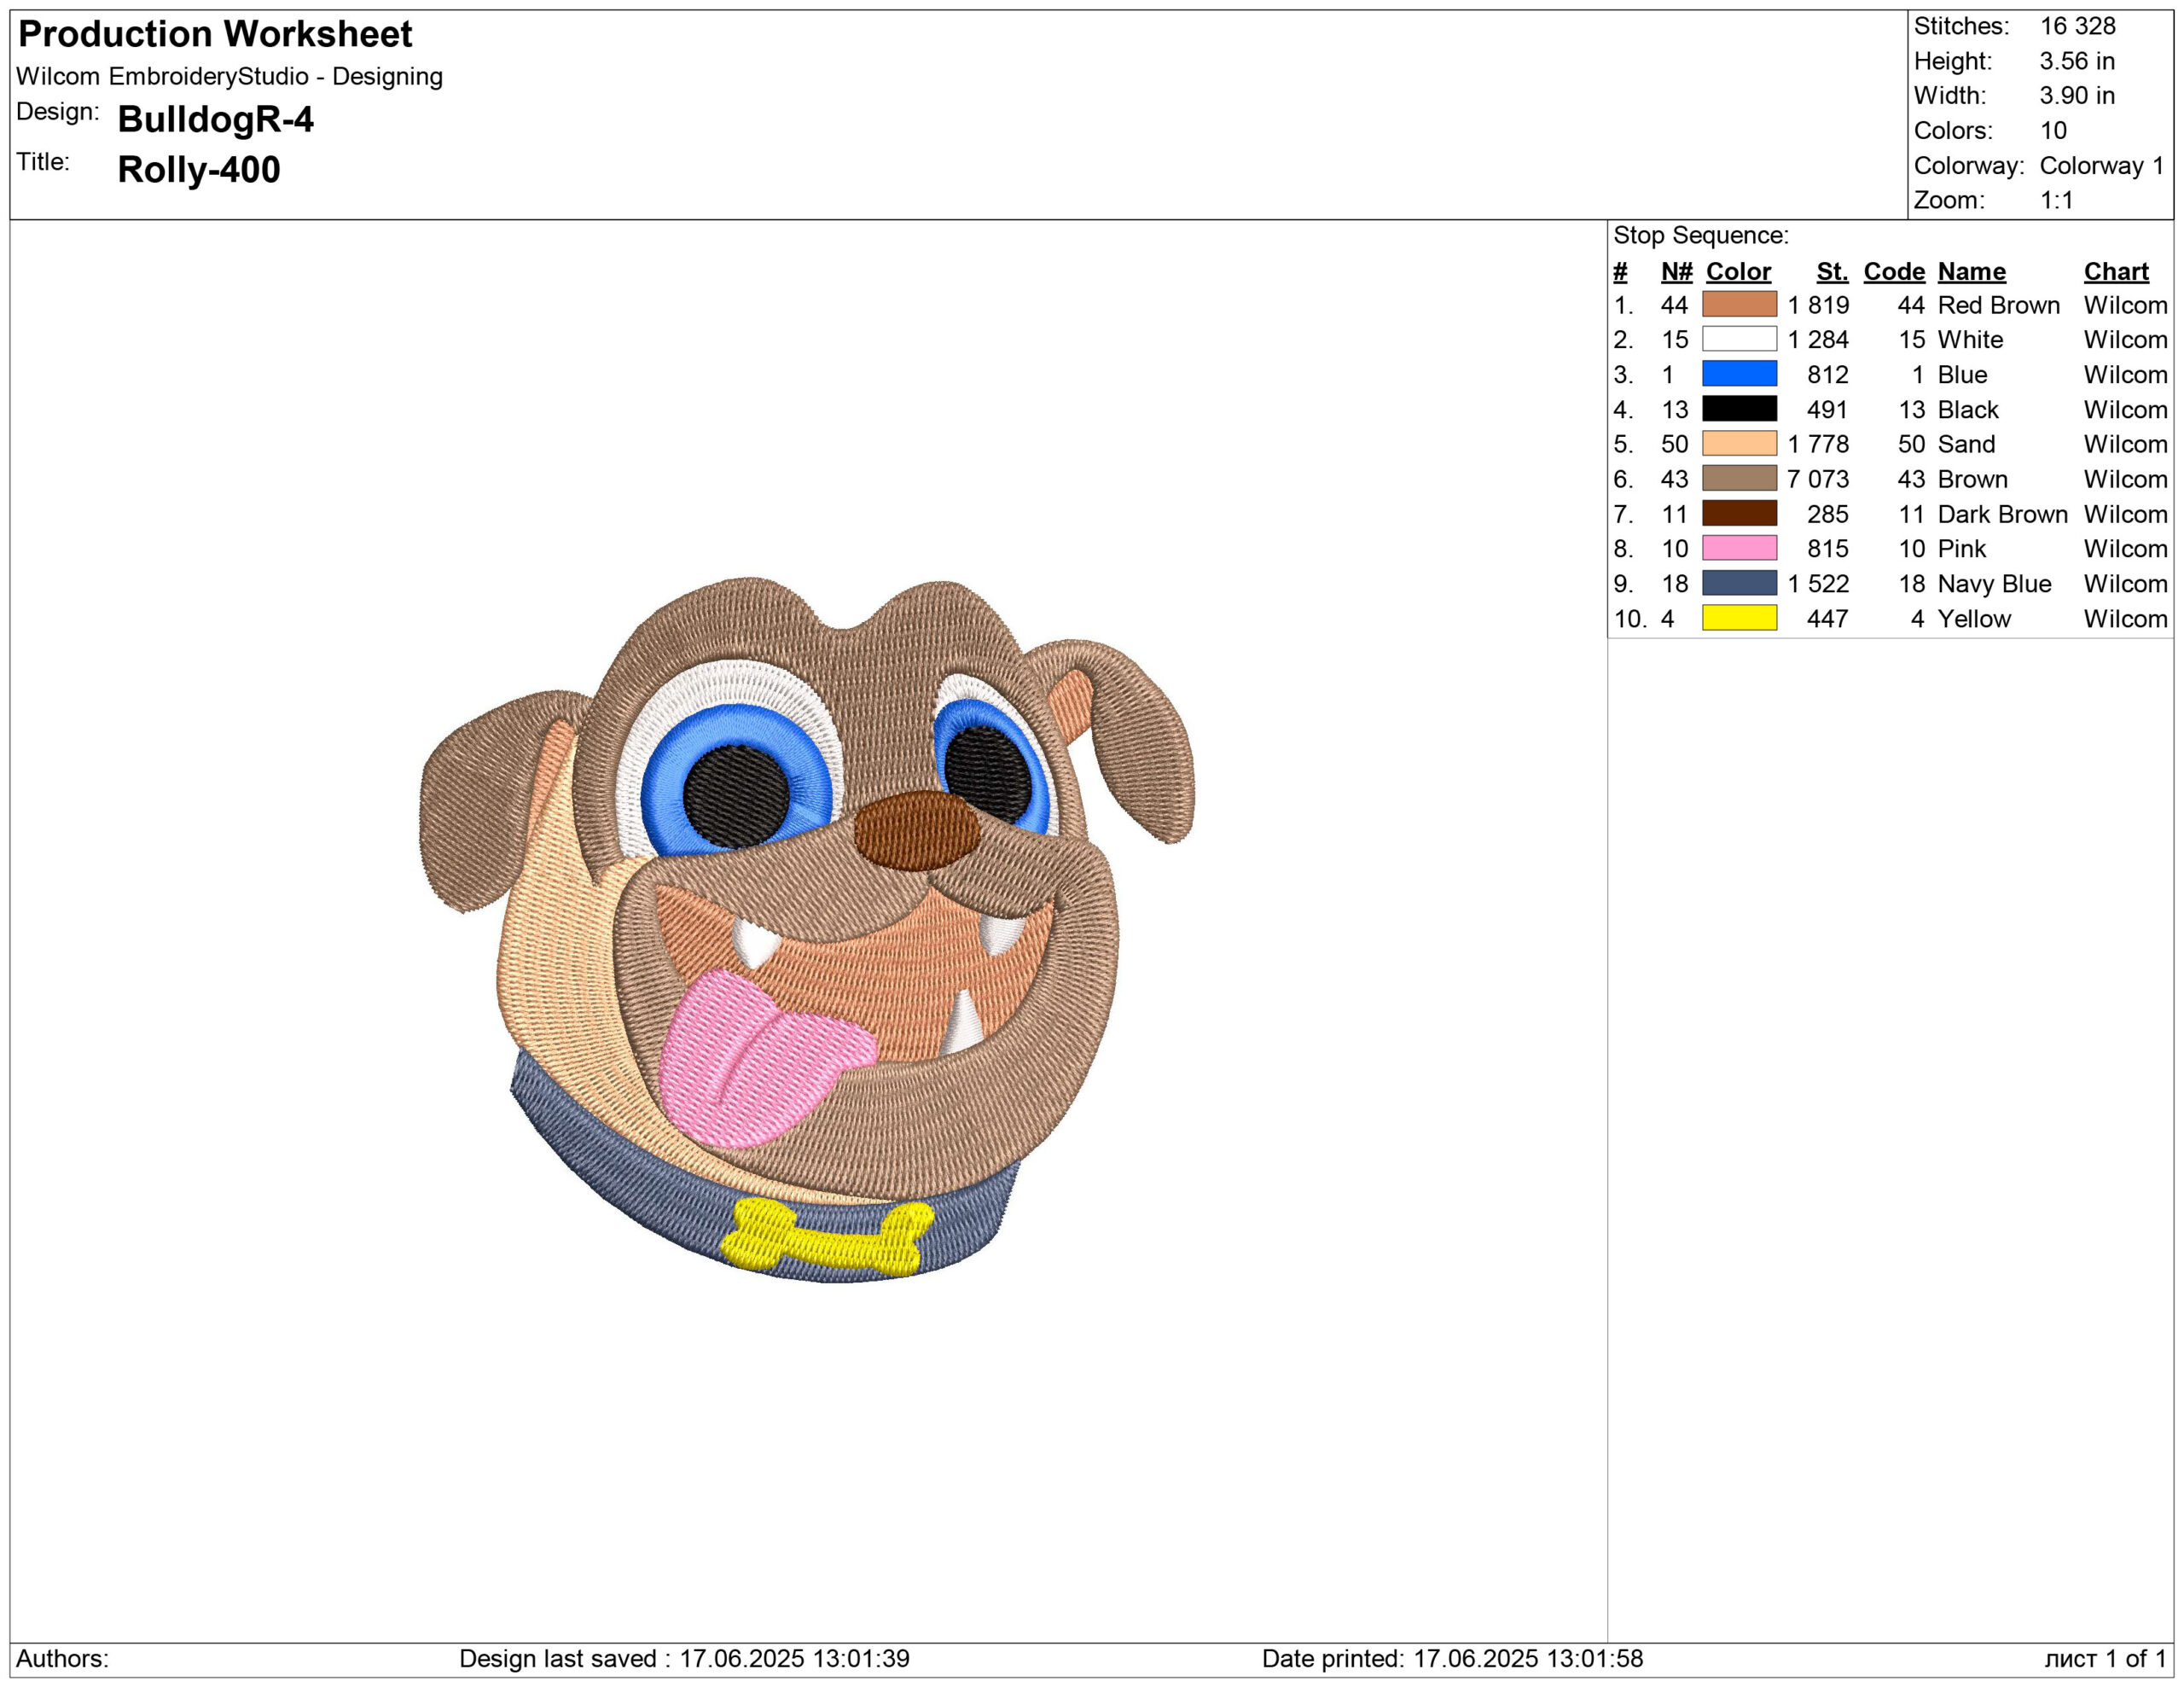Screen dimensions: 2184x1681
Task: Select the Blue thread color swatch
Action: click(1739, 374)
